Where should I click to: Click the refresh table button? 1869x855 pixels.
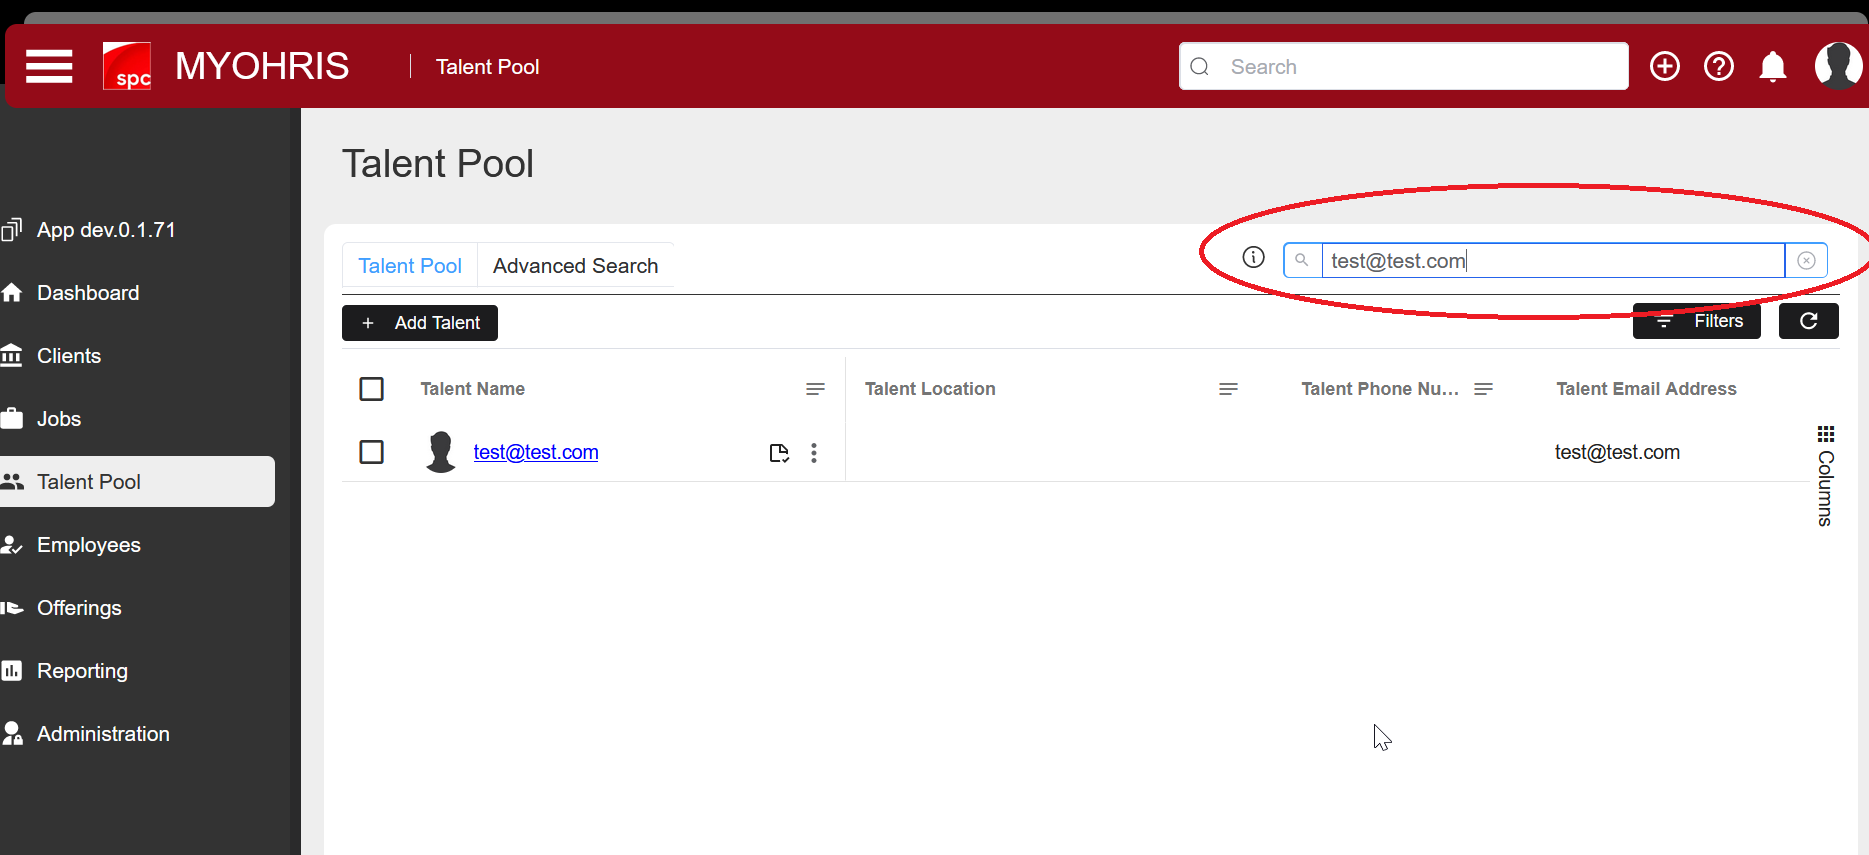point(1808,321)
